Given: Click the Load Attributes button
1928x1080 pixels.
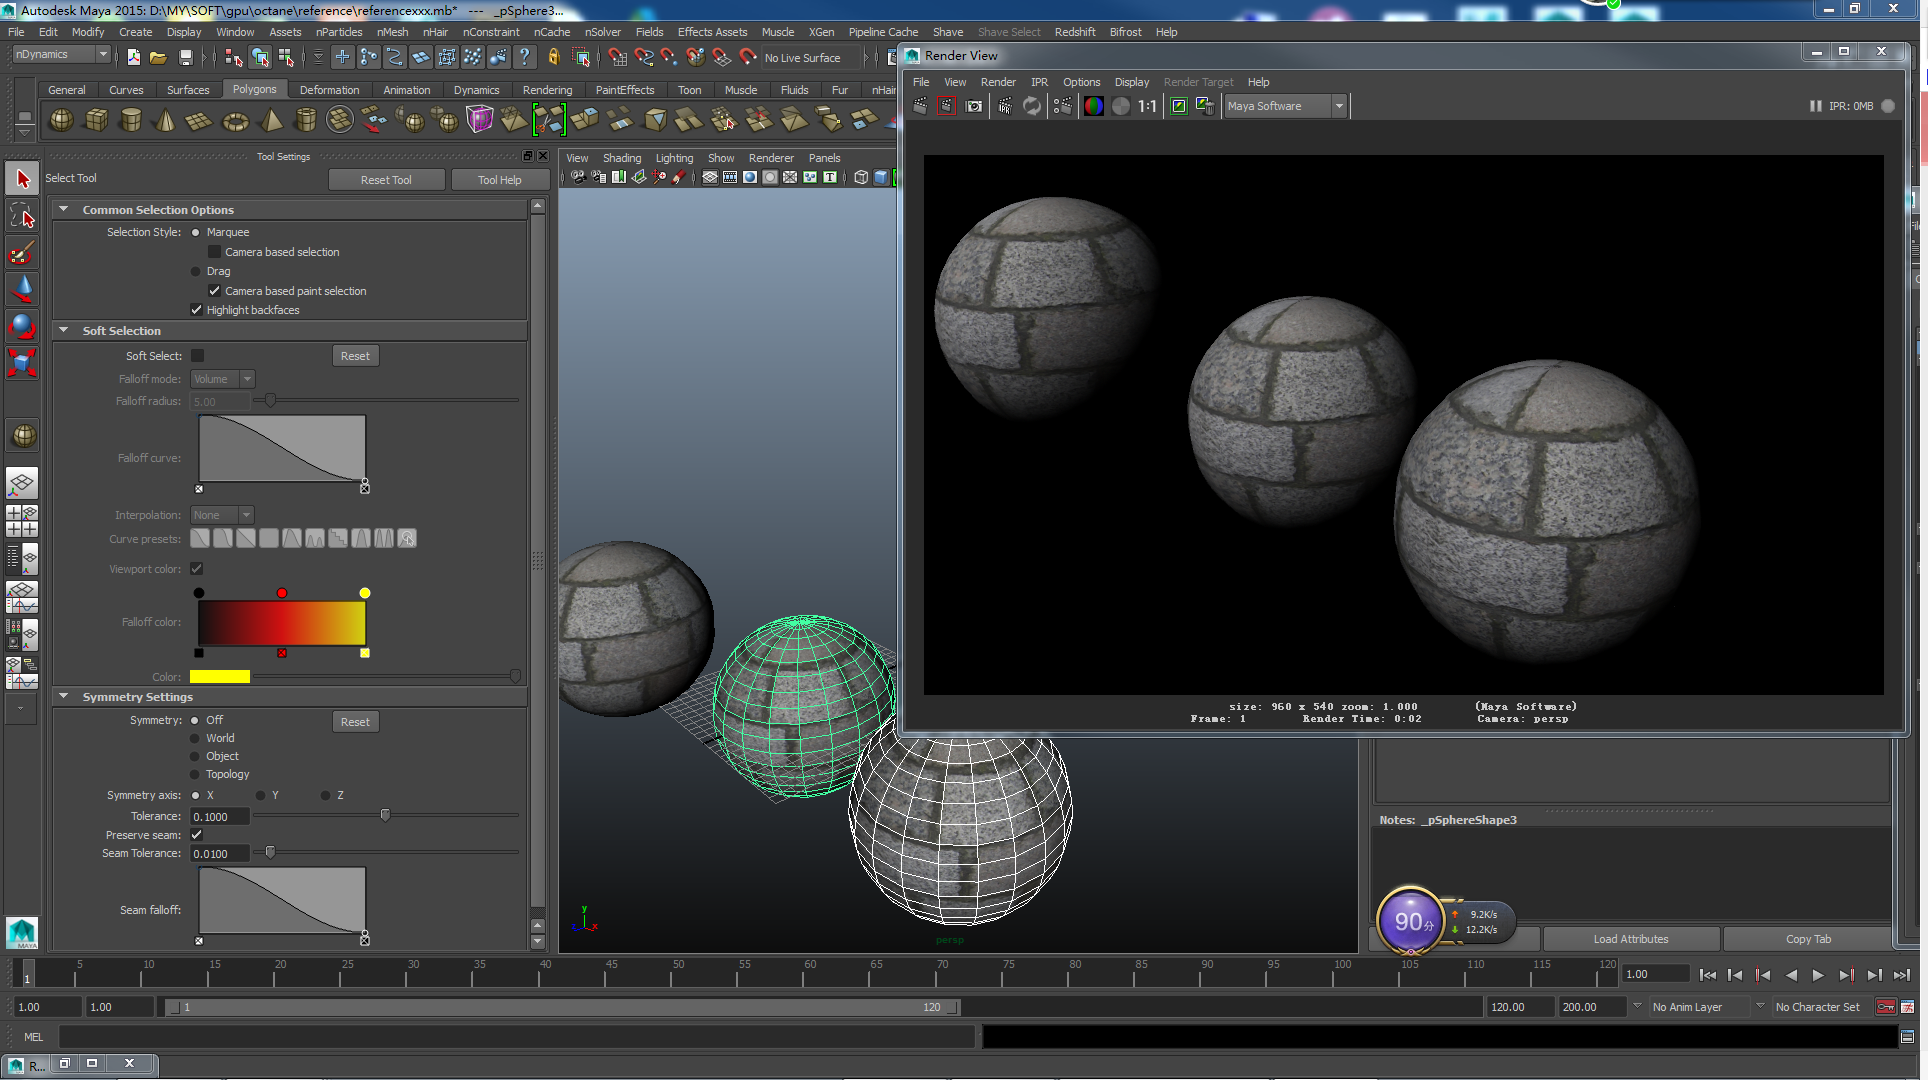Looking at the screenshot, I should click(x=1630, y=939).
